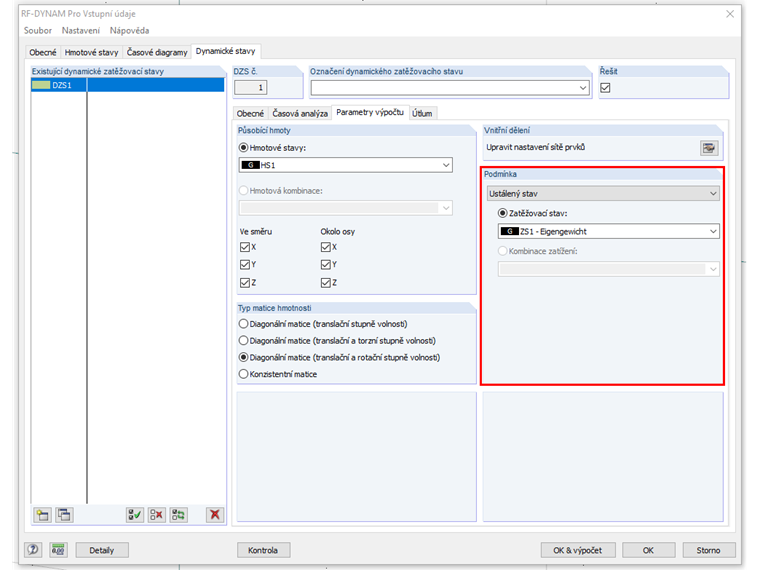Click the green color swatch of DZS1
Screen dimensions: 760x570
pyautogui.click(x=41, y=85)
